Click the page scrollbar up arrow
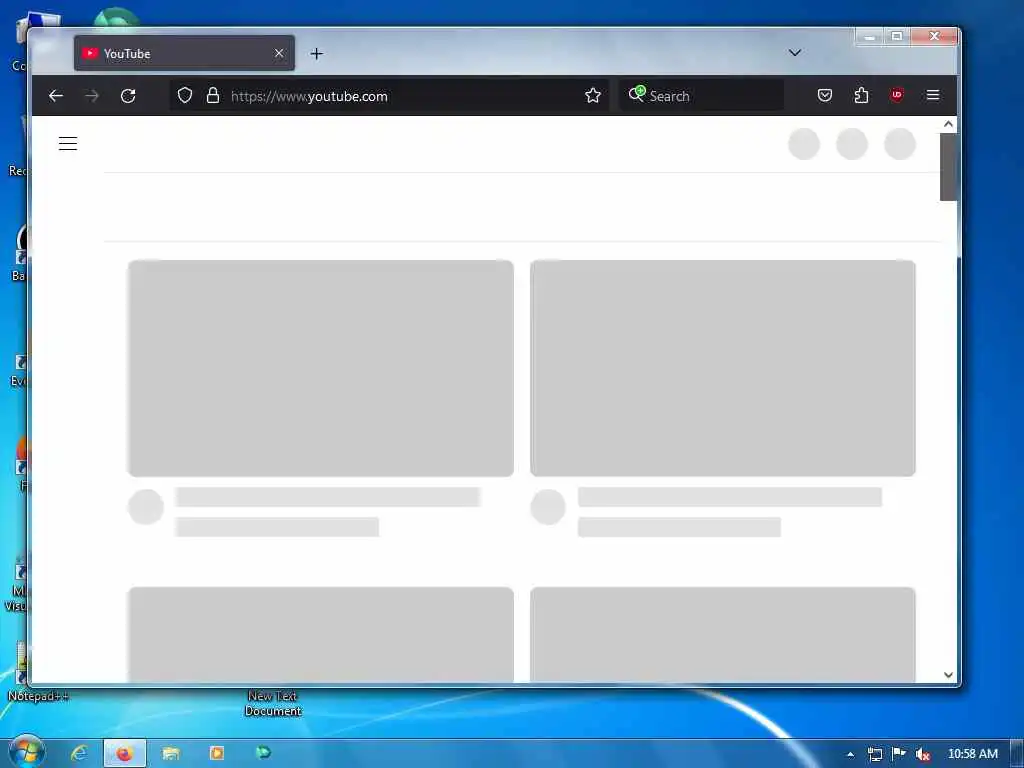The image size is (1024, 768). coord(949,124)
